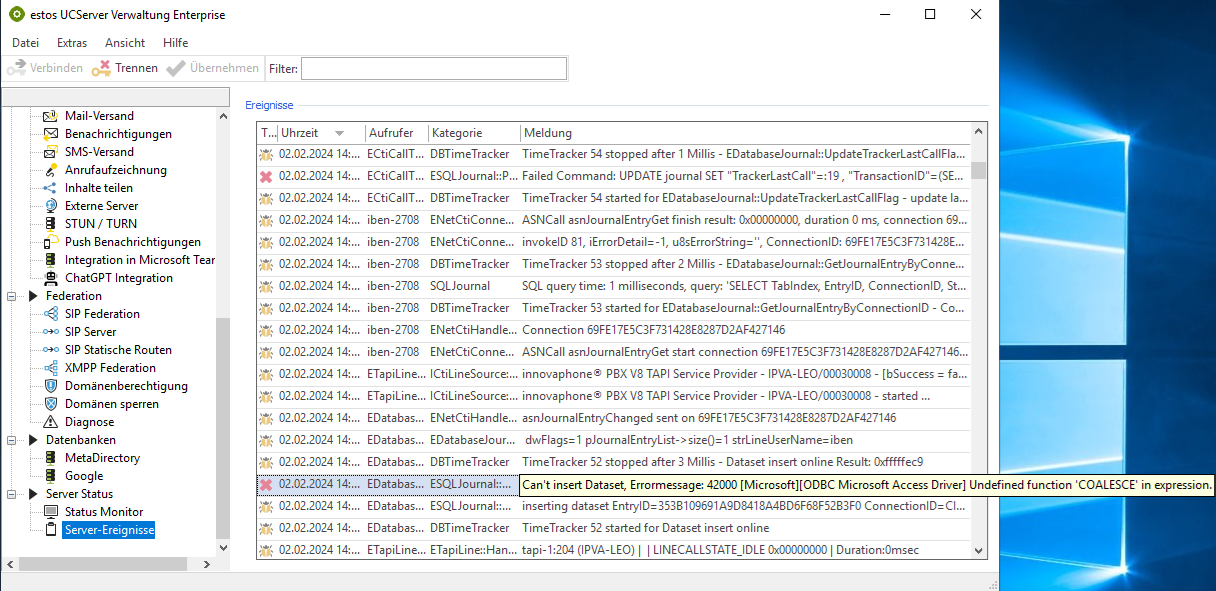Select ChatGPT Integration in the tree
This screenshot has width=1216, height=591.
118,278
